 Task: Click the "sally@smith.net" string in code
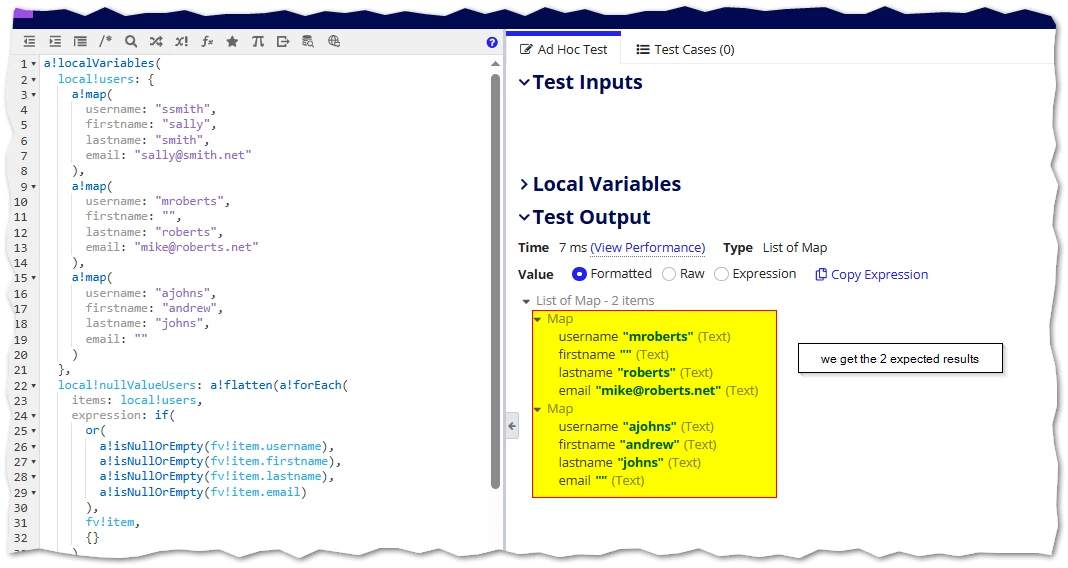pyautogui.click(x=193, y=155)
